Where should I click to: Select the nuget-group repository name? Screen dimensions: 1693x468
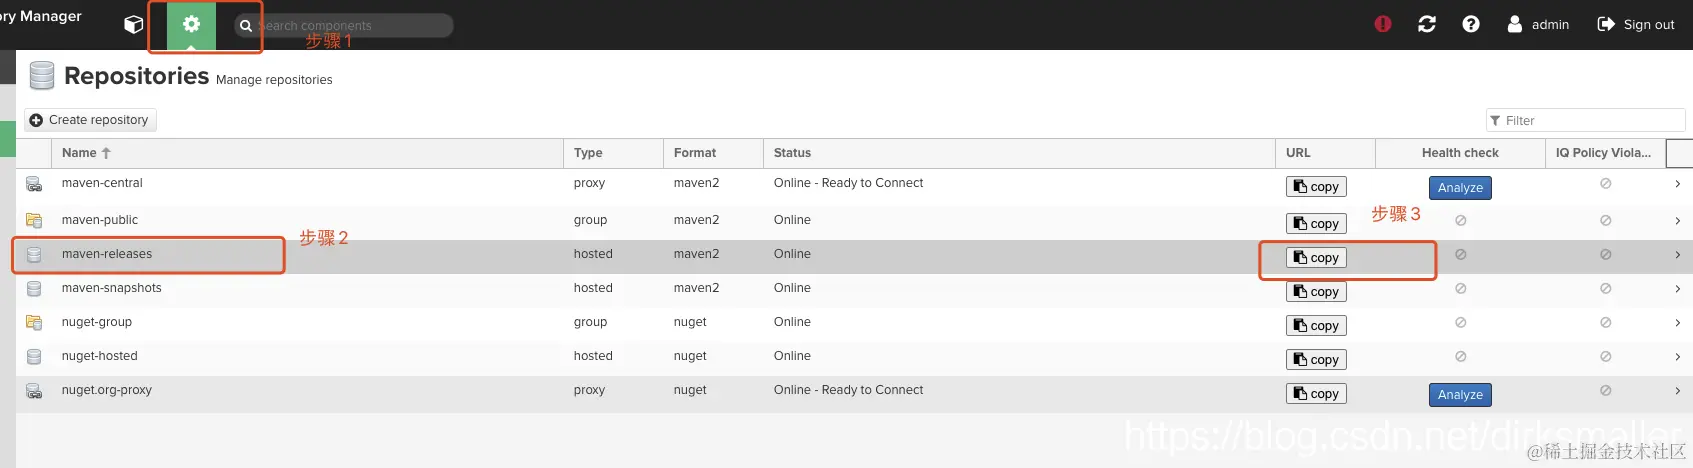pos(97,322)
